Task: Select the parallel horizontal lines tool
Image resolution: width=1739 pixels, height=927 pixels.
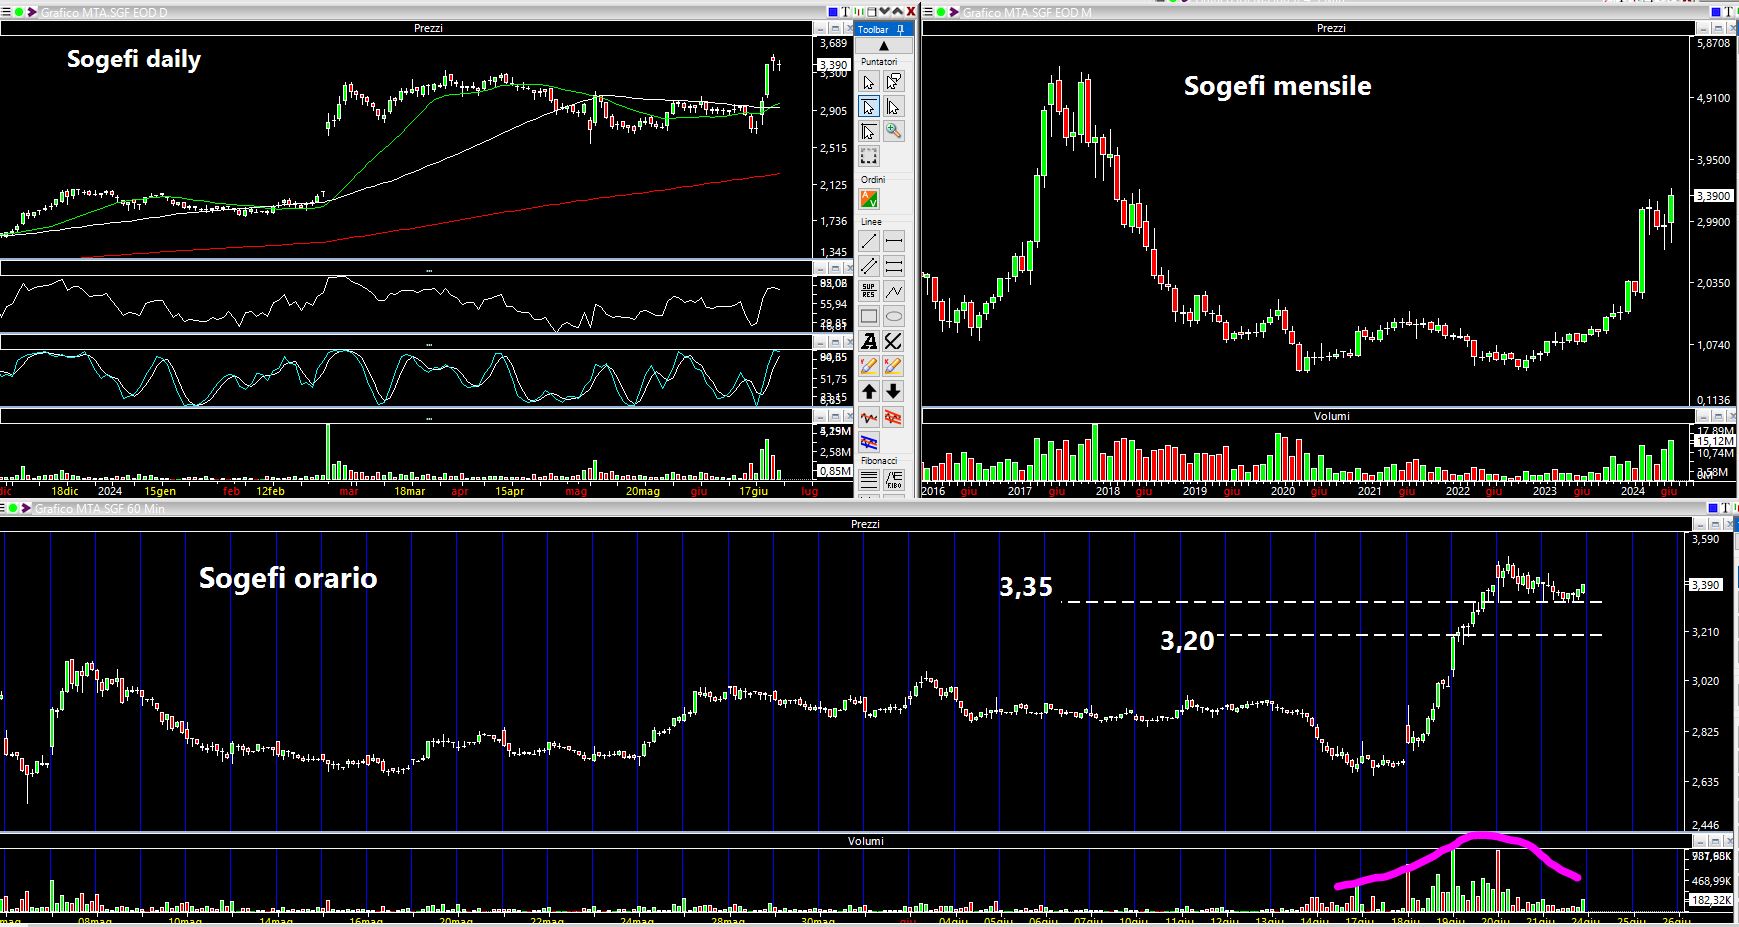Action: pos(893,266)
